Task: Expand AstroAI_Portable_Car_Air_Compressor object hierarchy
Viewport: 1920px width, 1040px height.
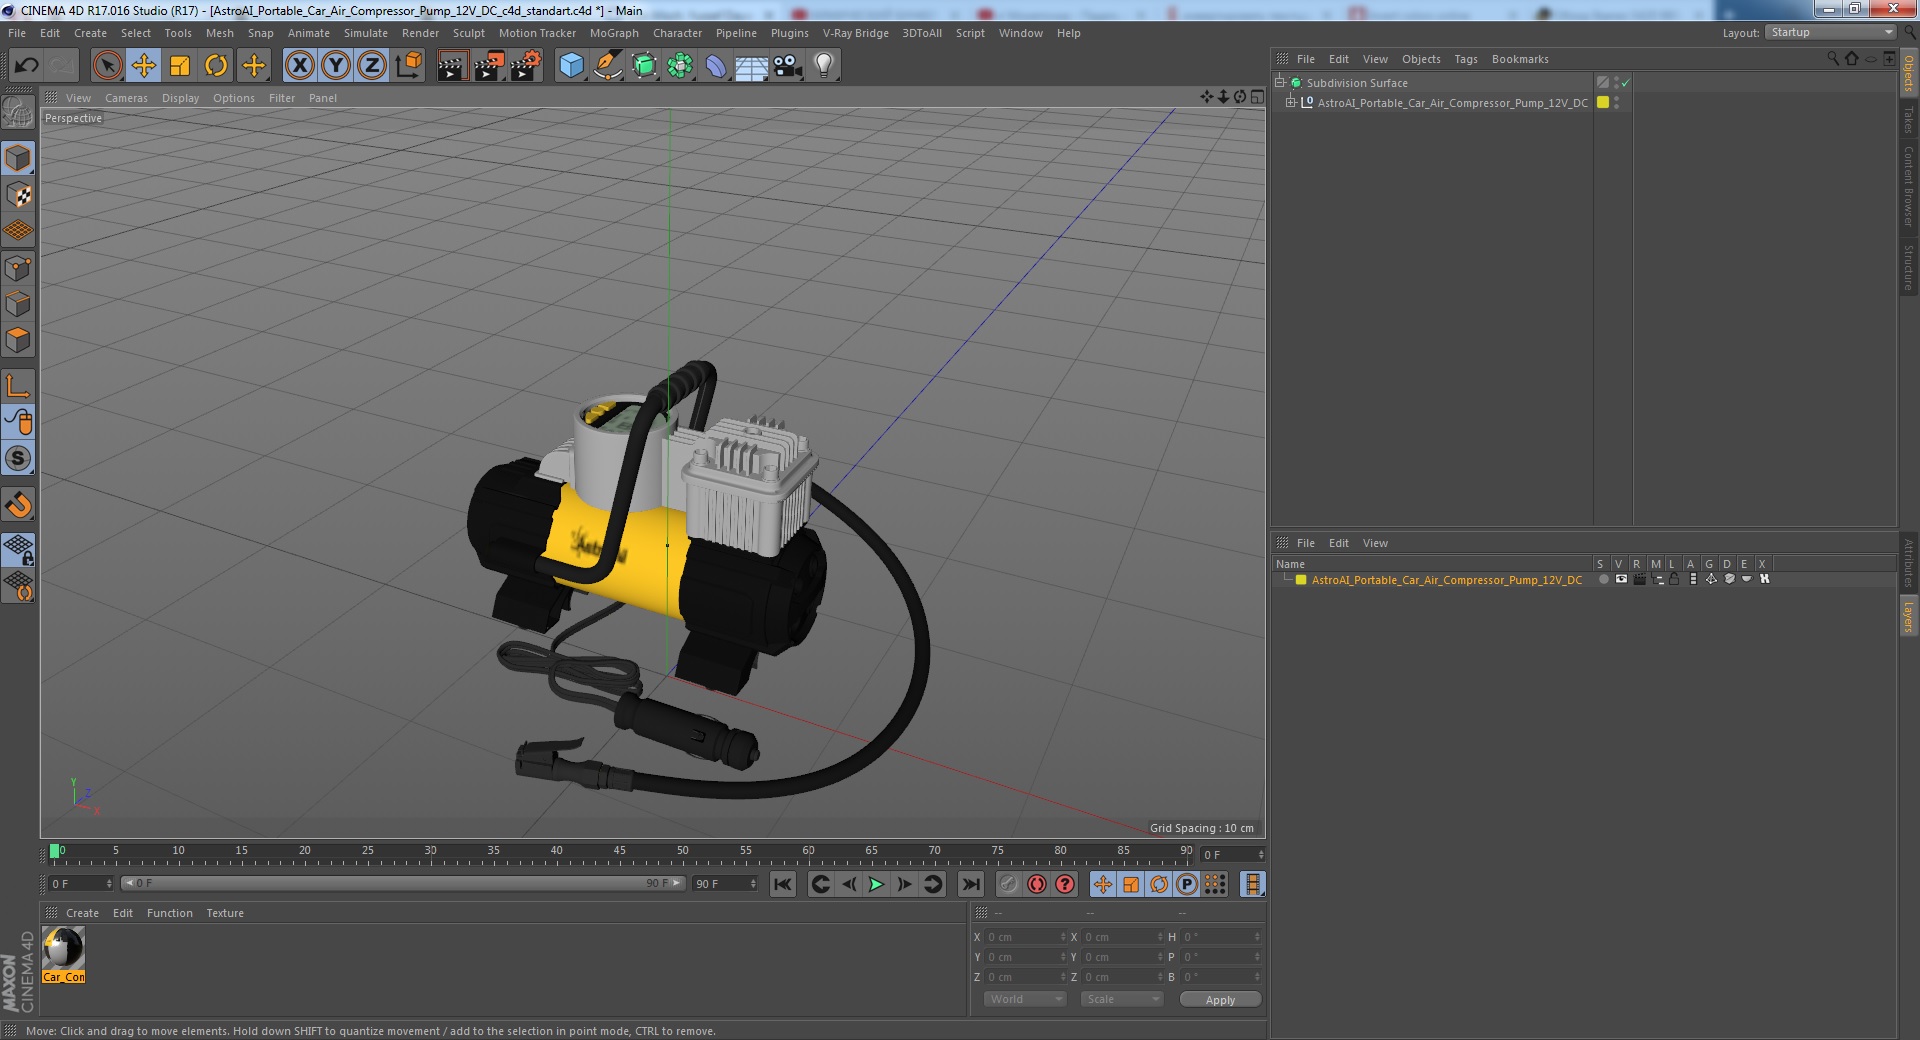Action: (1290, 102)
